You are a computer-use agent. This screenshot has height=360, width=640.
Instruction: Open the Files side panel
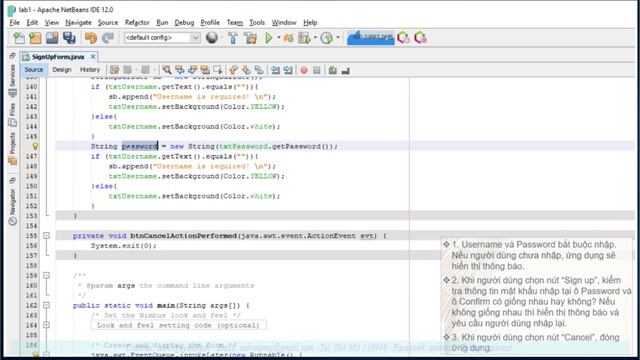pyautogui.click(x=13, y=115)
